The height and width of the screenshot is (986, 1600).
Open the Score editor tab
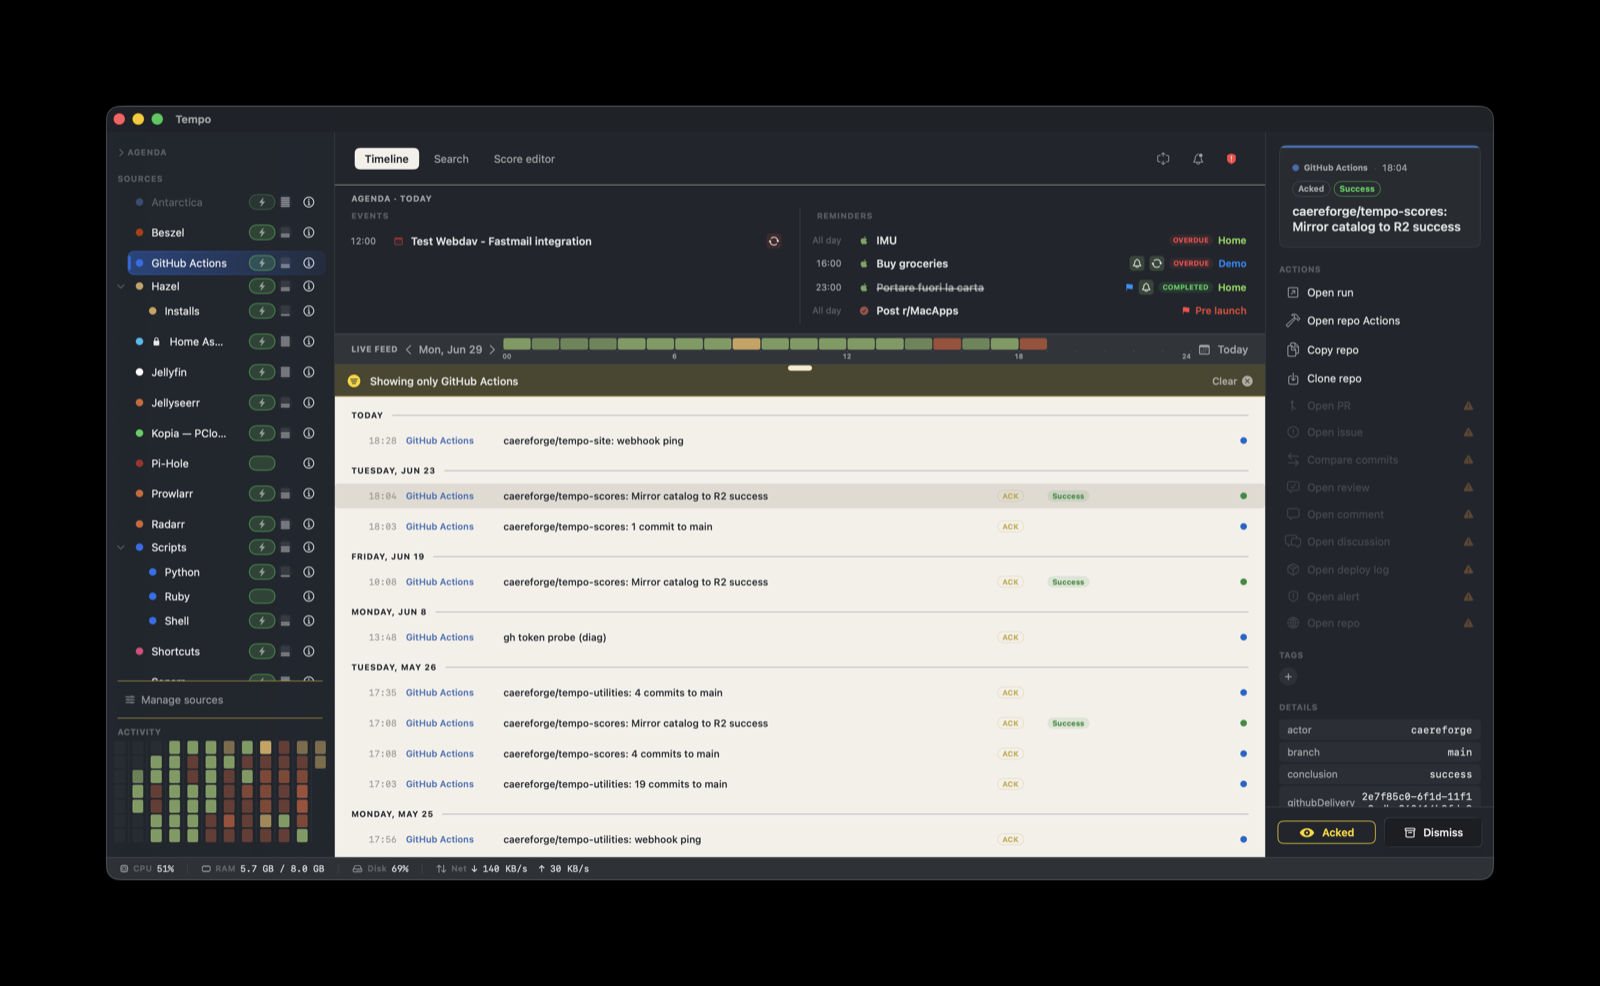(x=524, y=159)
